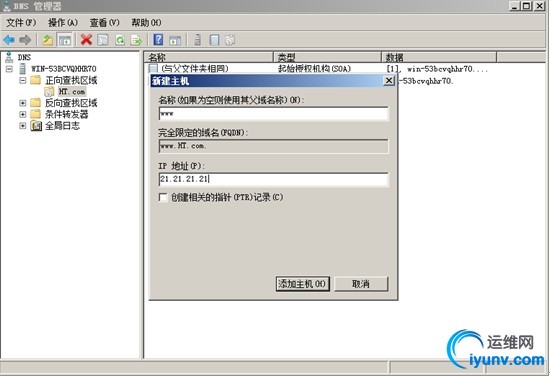Click the server icon beside WIN-53BCVQHHR70
Image resolution: width=550 pixels, height=376 pixels.
click(x=23, y=68)
